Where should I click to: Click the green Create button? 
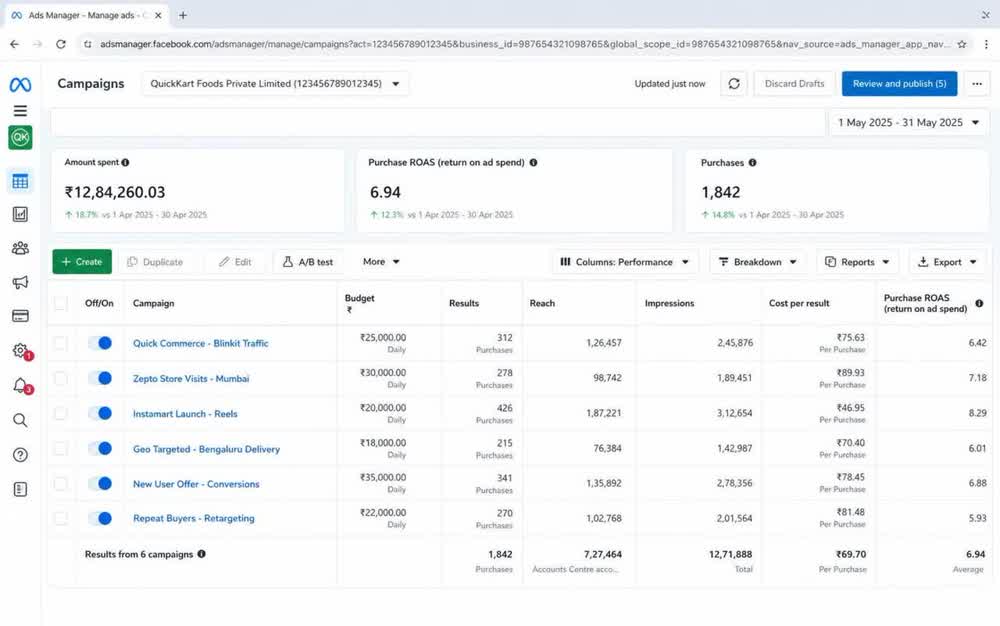(82, 261)
